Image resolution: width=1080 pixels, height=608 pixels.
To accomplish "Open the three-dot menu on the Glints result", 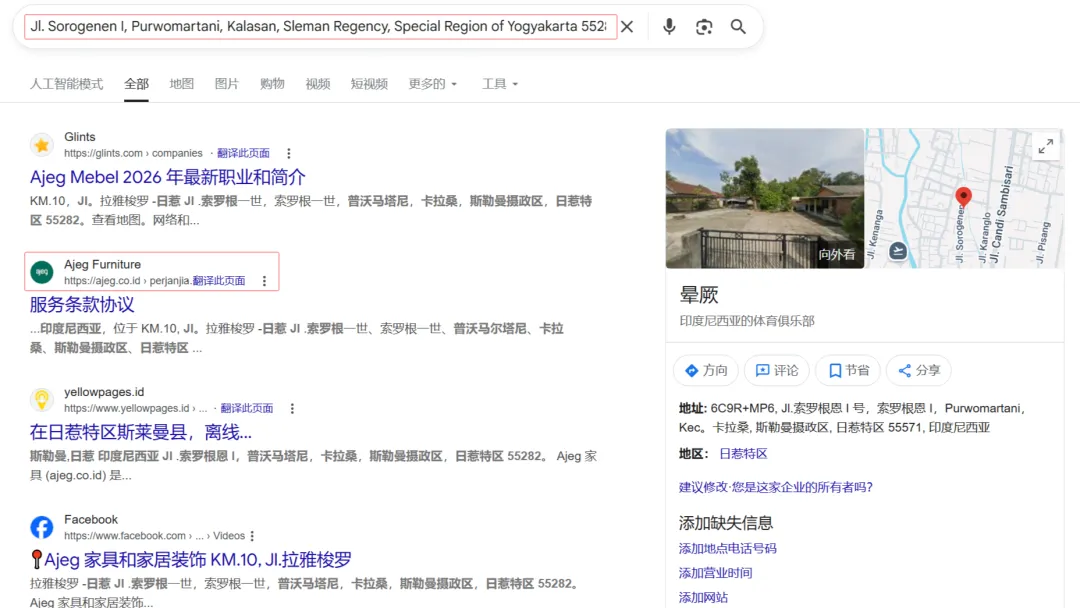I will click(x=288, y=153).
